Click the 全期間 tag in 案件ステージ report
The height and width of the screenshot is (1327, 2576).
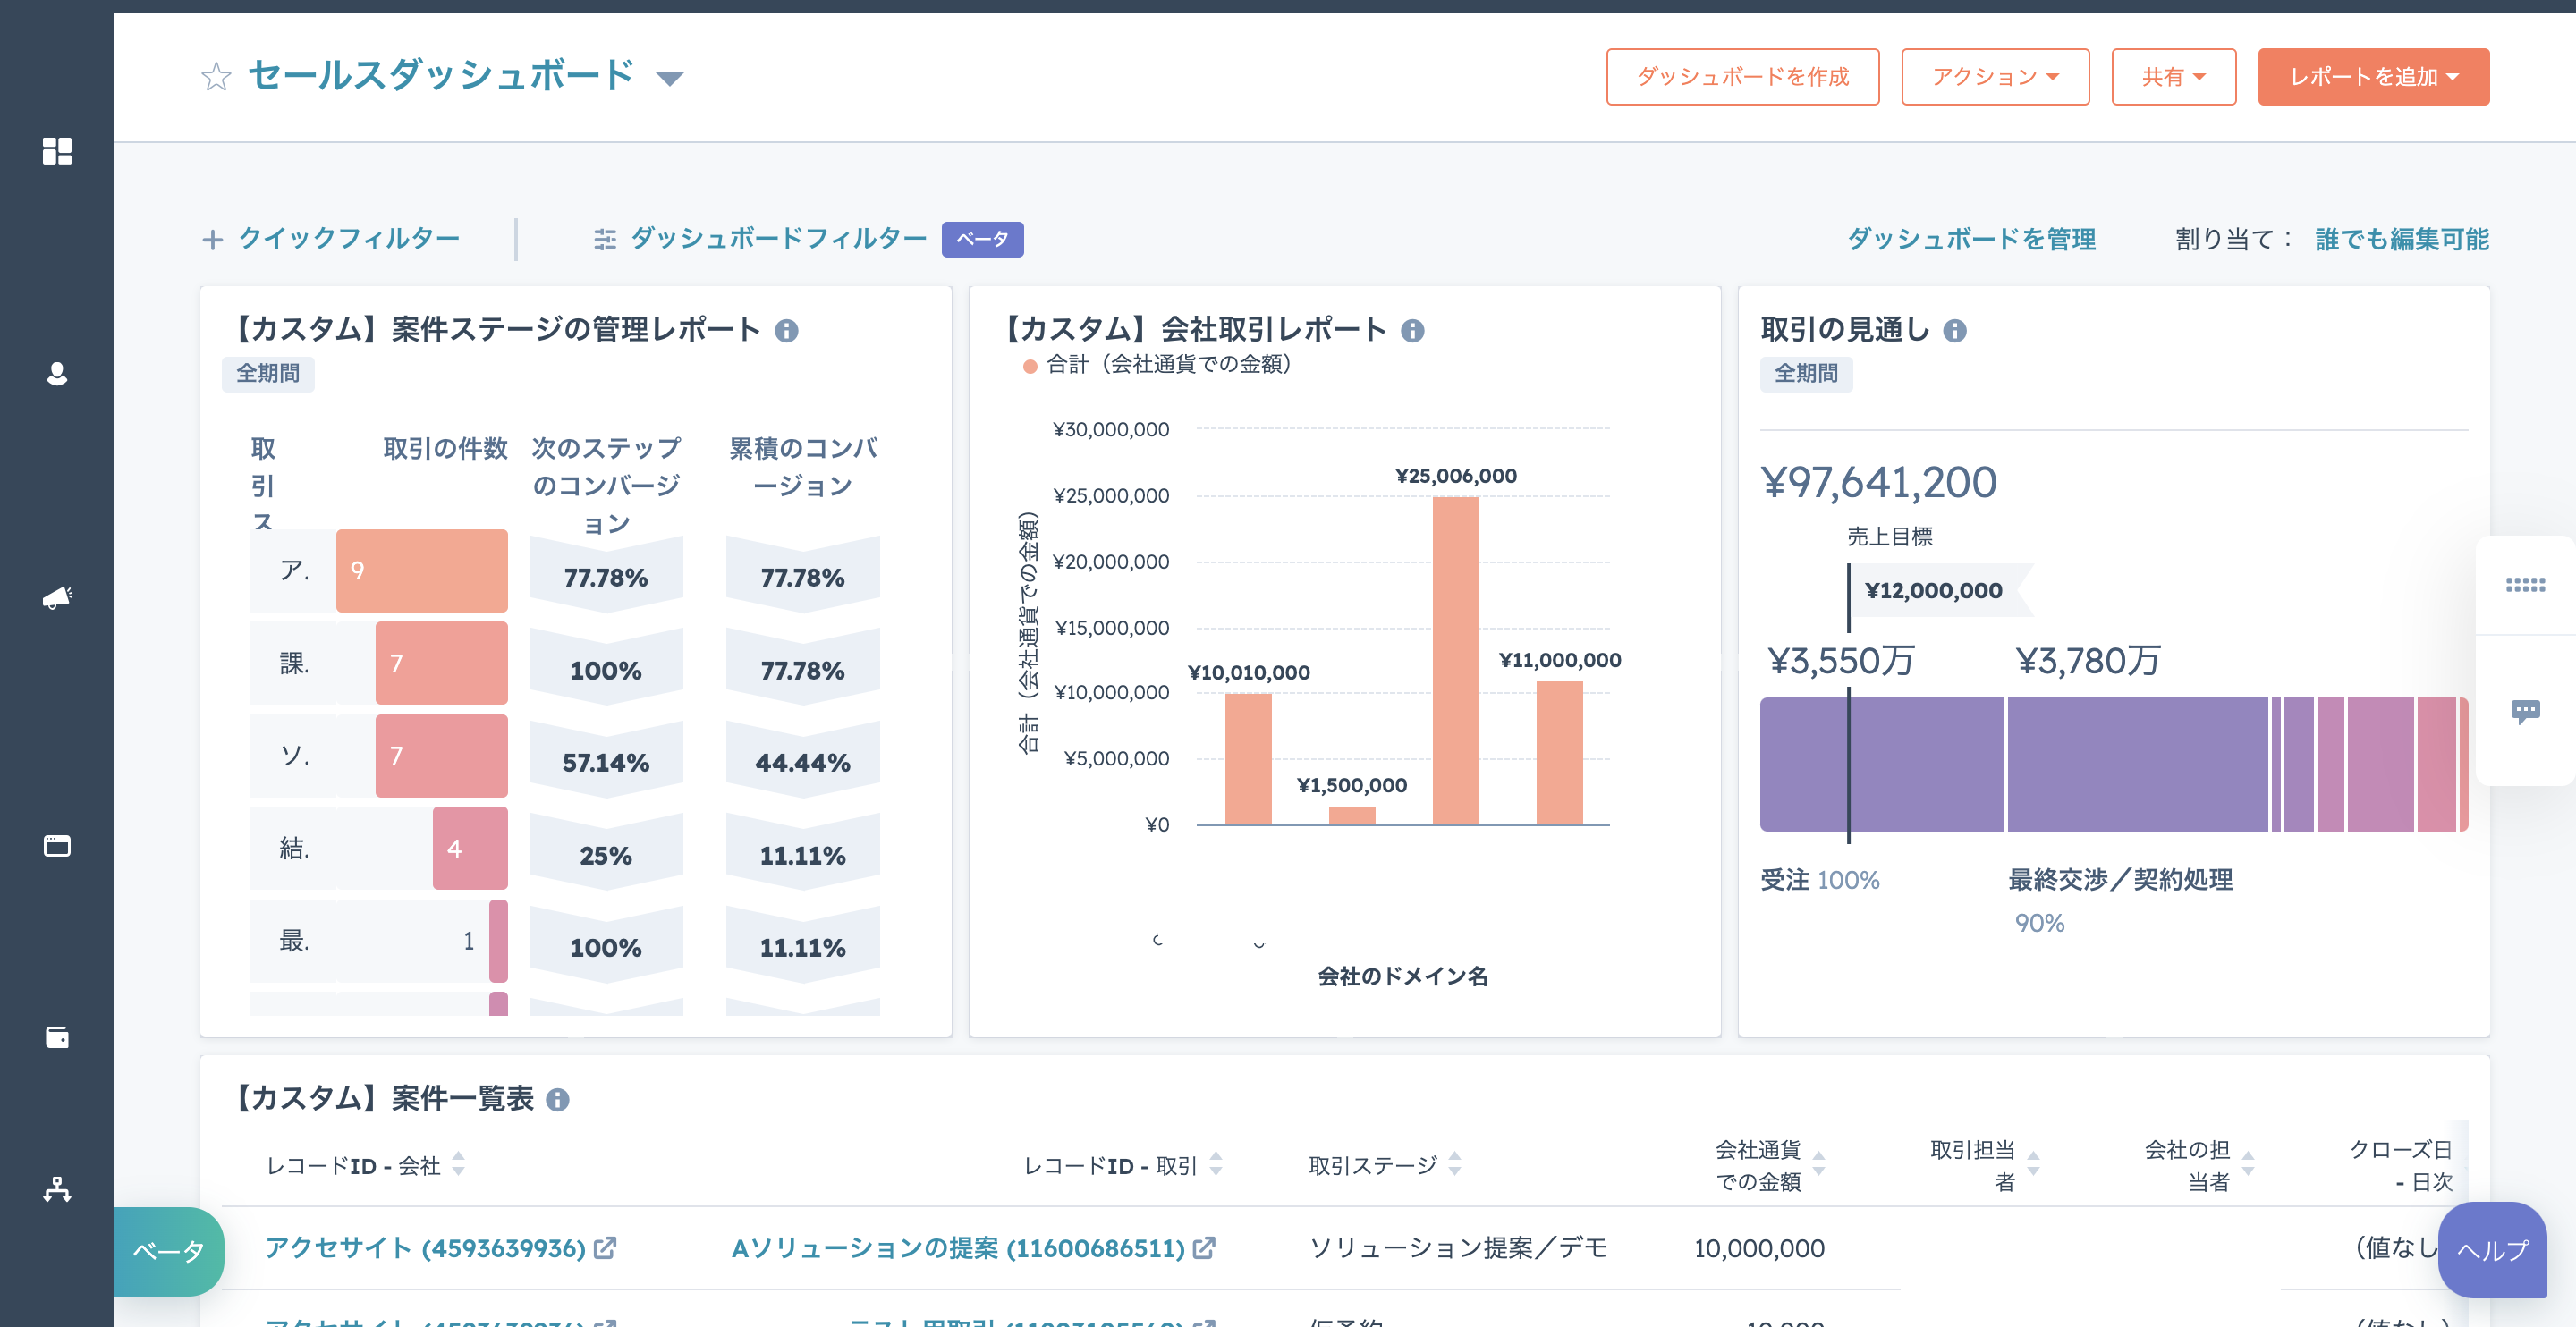click(268, 374)
